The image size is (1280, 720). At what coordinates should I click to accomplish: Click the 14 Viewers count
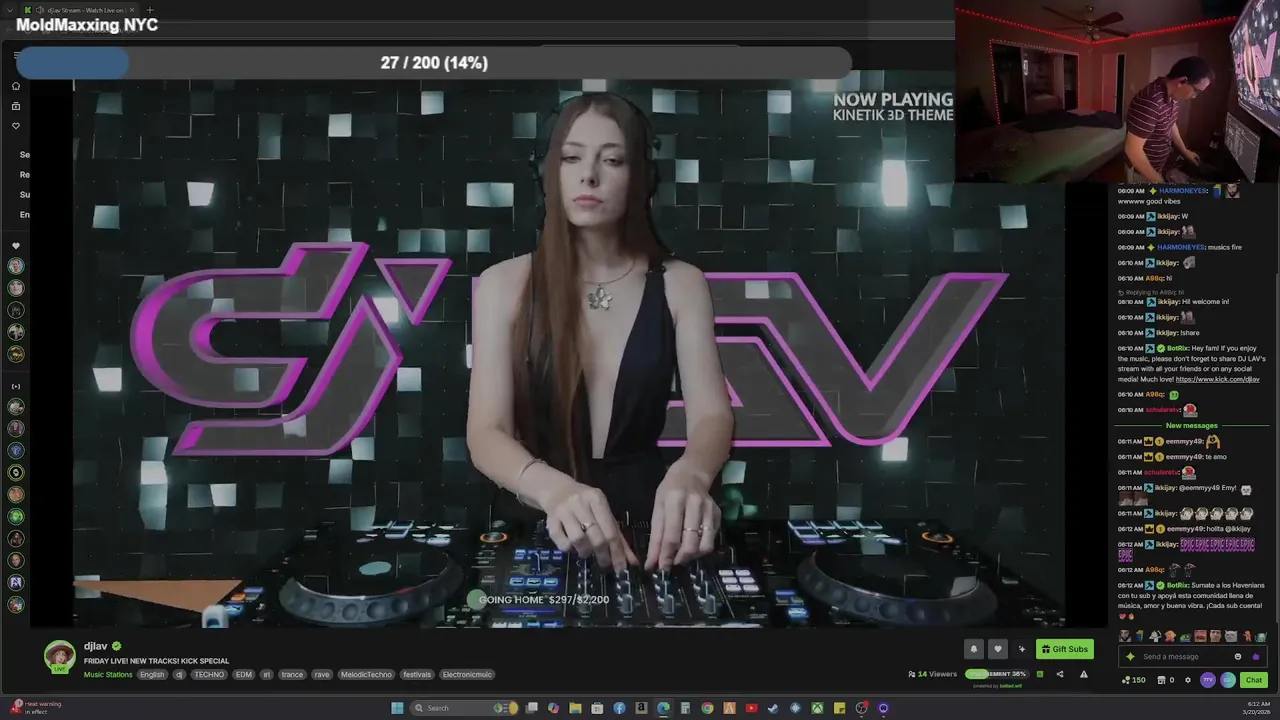point(932,674)
